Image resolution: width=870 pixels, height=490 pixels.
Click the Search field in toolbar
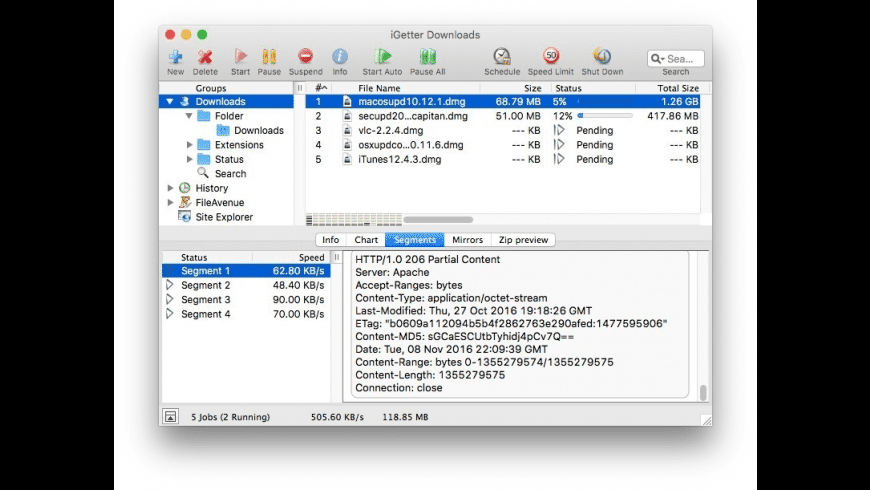pyautogui.click(x=679, y=59)
